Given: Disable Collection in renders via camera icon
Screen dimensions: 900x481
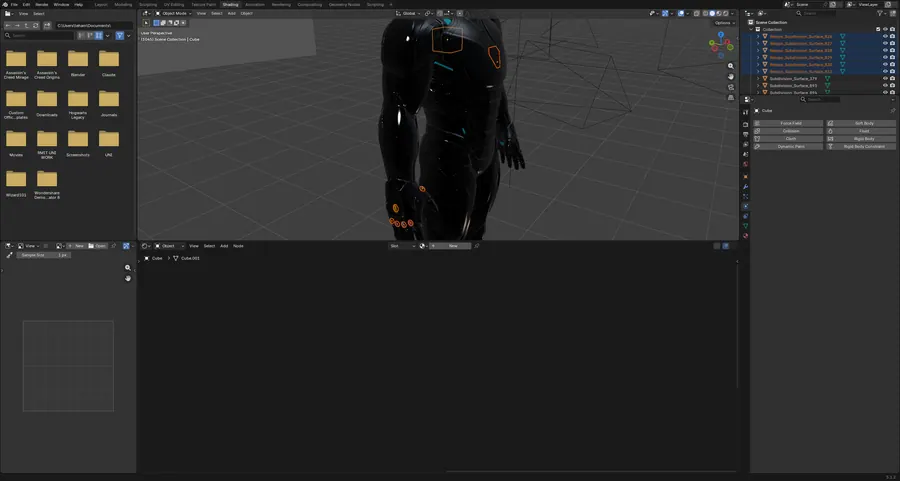Looking at the screenshot, I should point(892,29).
